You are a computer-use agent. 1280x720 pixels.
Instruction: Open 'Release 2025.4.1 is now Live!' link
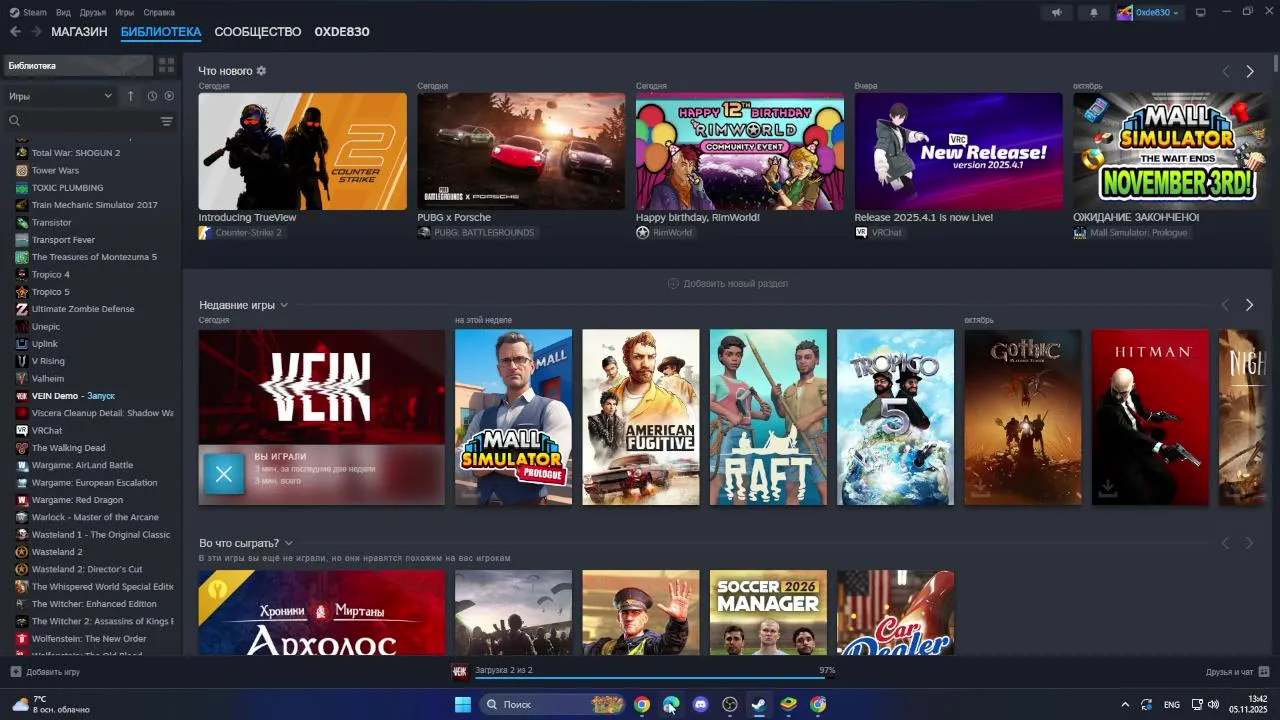click(x=924, y=217)
